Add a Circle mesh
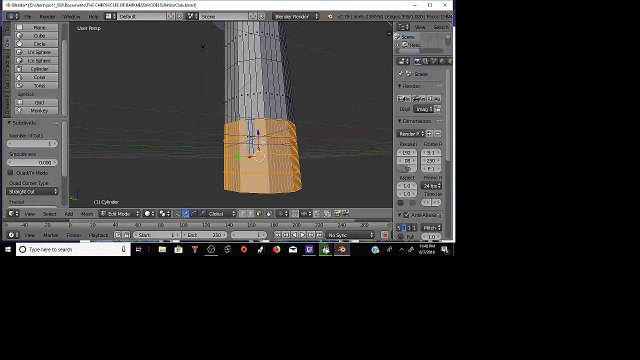Screen dimensions: 640x360 point(36,44)
